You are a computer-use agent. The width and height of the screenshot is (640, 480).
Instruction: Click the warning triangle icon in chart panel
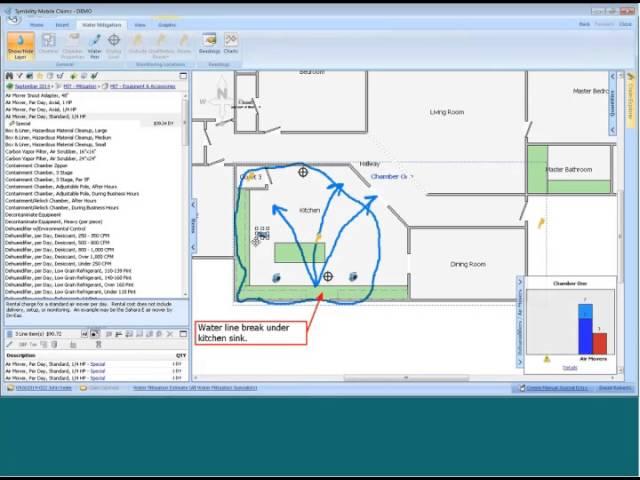[x=547, y=359]
